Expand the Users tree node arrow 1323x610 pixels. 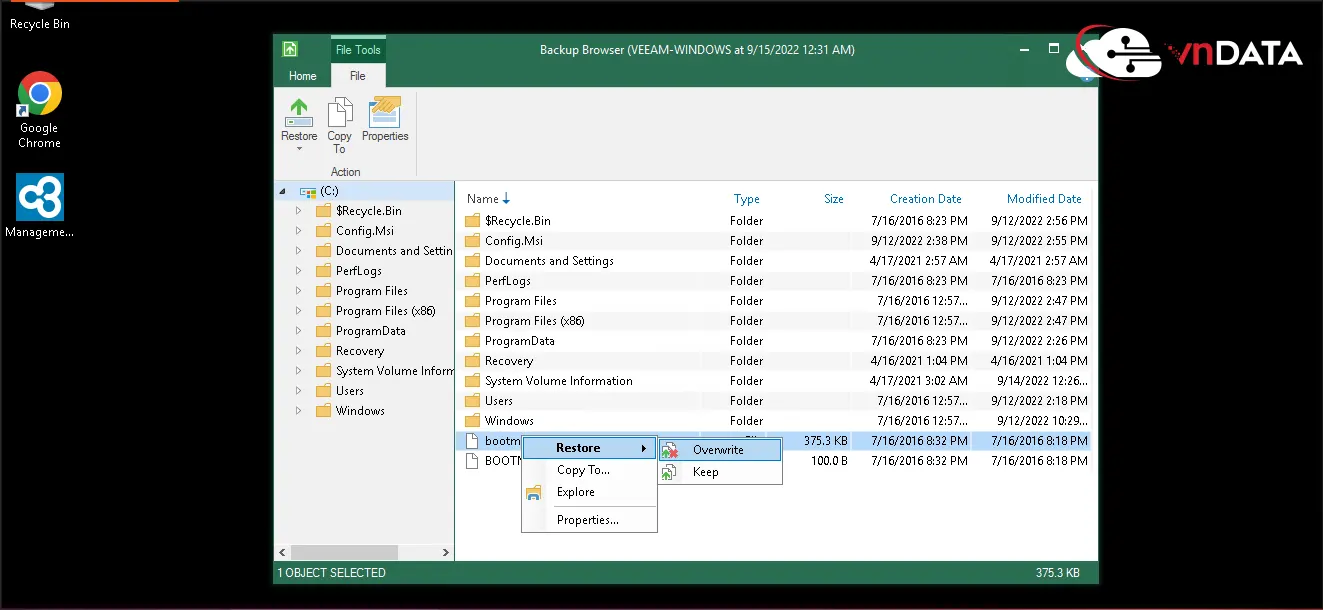pos(298,391)
